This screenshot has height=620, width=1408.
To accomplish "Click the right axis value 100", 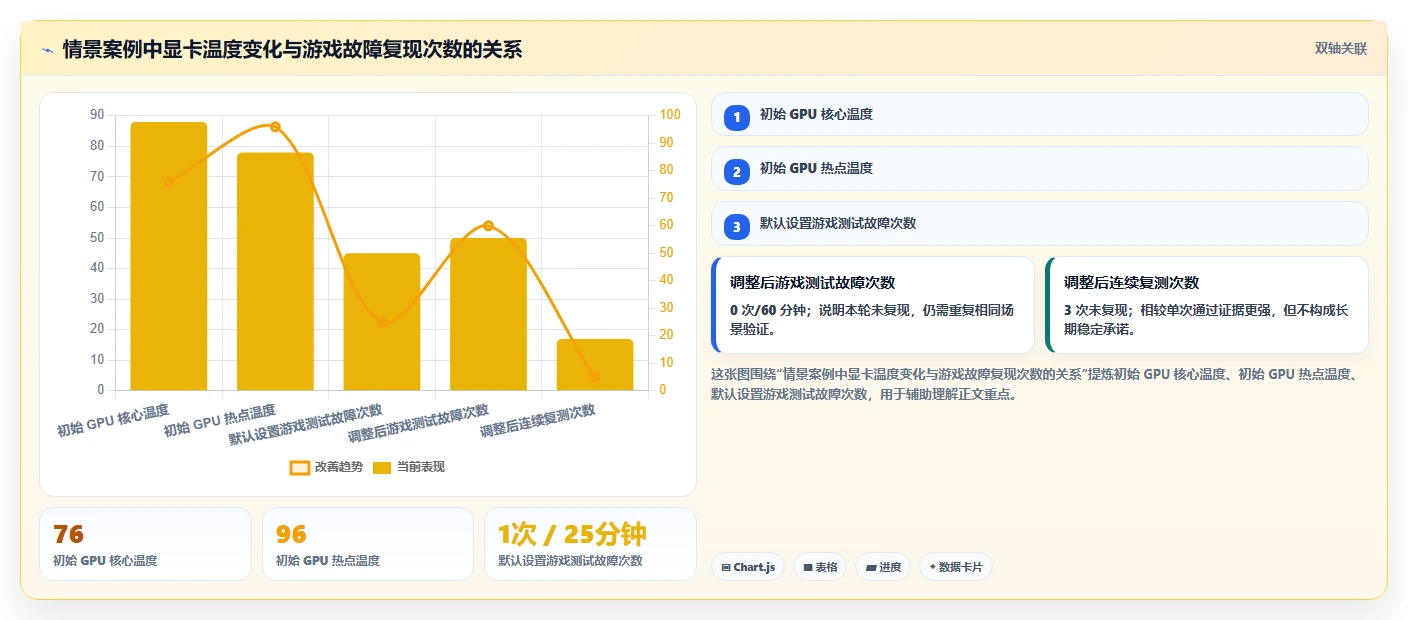I will coord(670,115).
